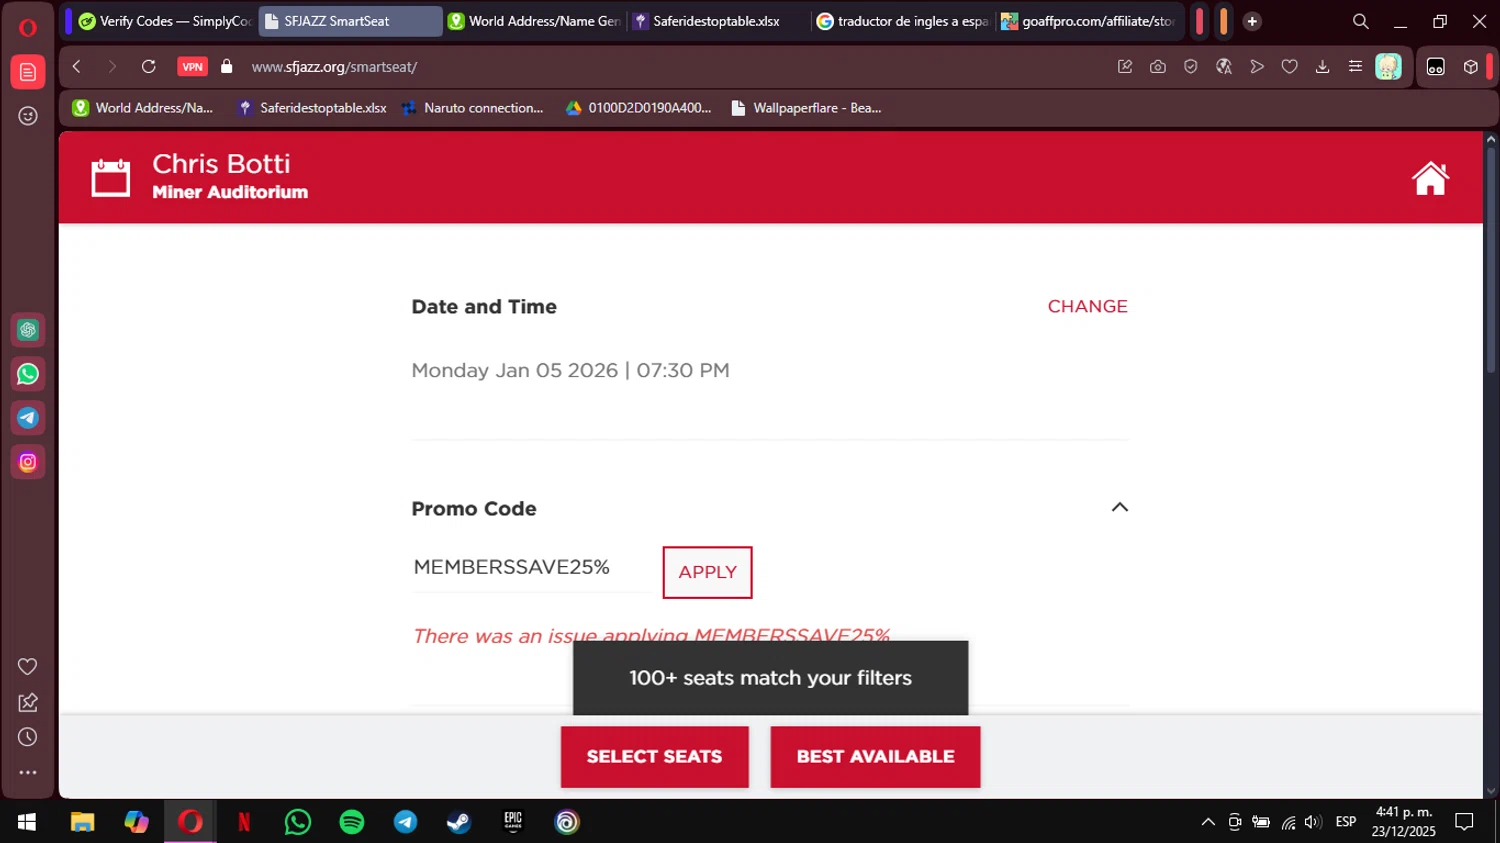The width and height of the screenshot is (1500, 843).
Task: Switch to World Address/Name Gen tab
Action: 535,21
